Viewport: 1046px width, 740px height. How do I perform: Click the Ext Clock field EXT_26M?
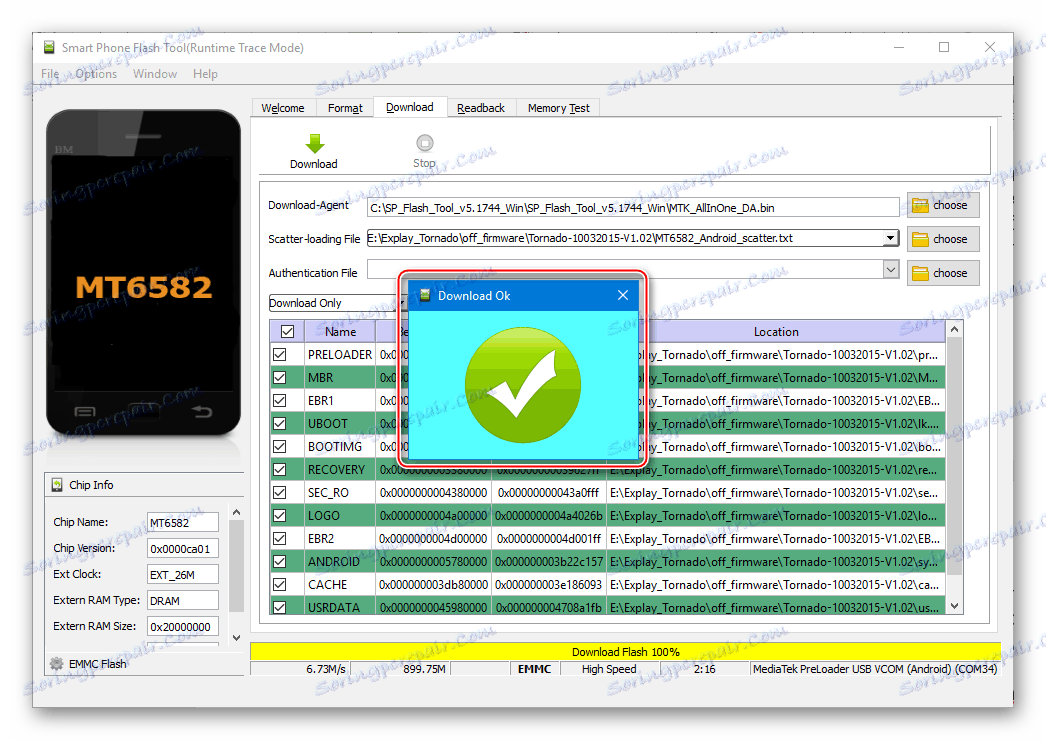[183, 575]
